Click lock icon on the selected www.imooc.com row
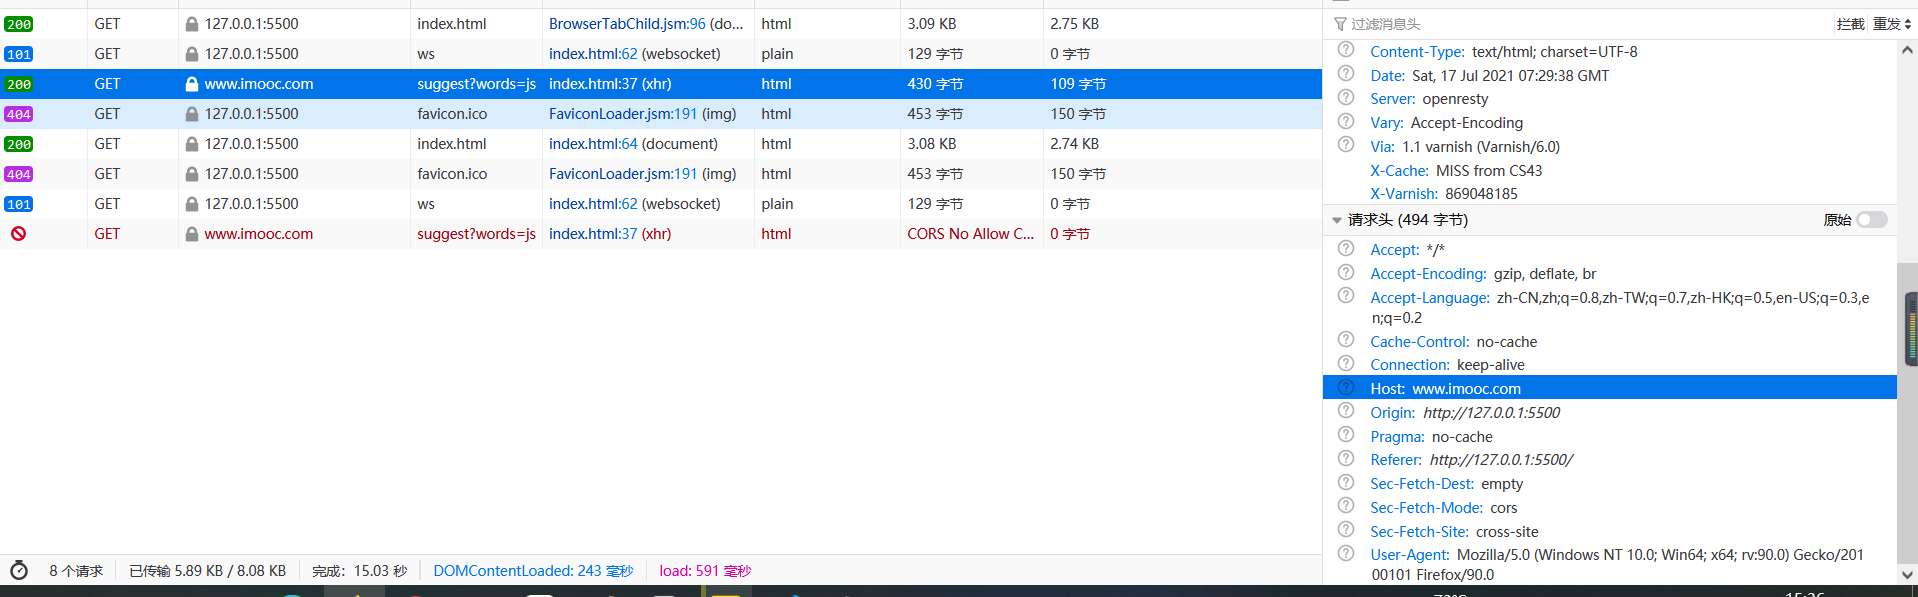 tap(191, 84)
